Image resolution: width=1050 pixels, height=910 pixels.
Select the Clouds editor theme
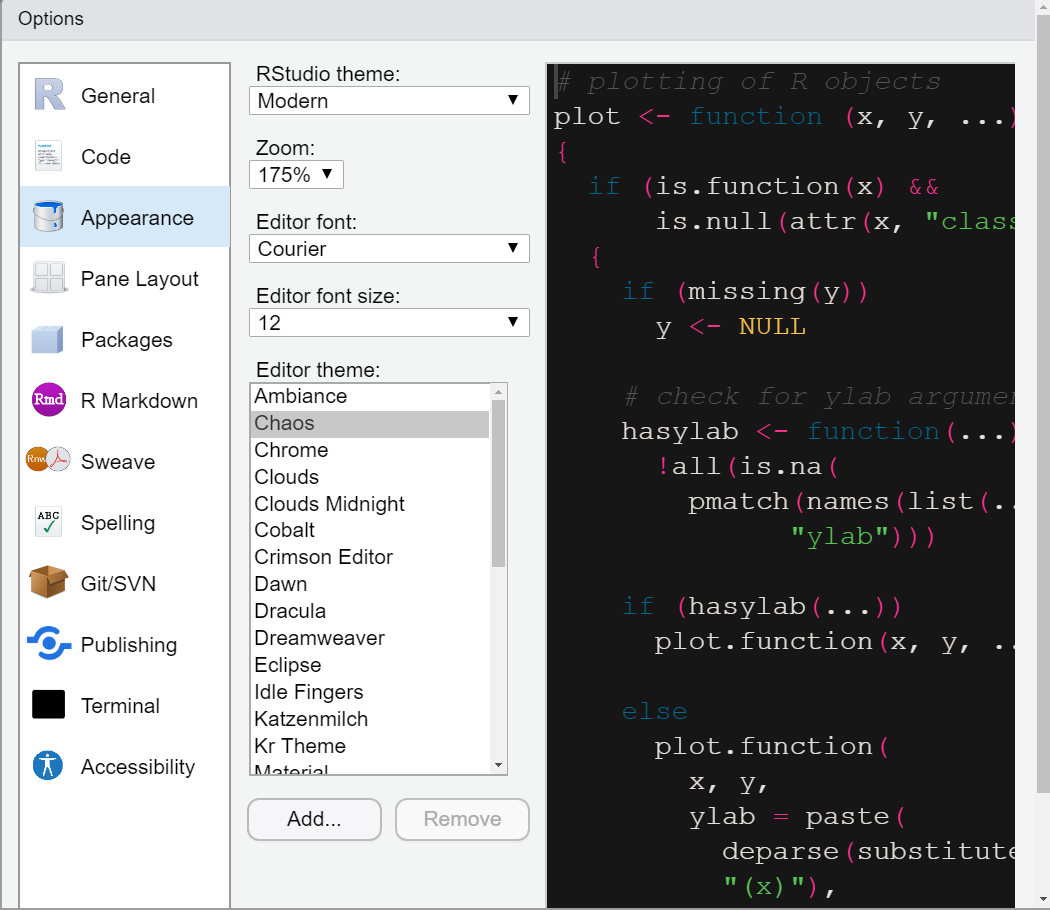coord(370,477)
